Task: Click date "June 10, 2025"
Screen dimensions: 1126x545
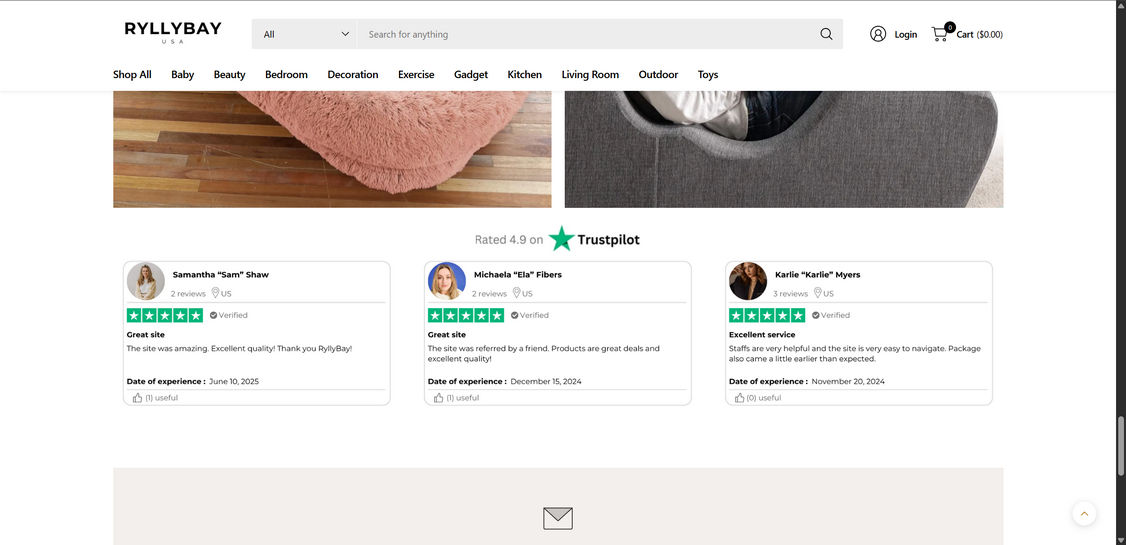Action: (234, 381)
